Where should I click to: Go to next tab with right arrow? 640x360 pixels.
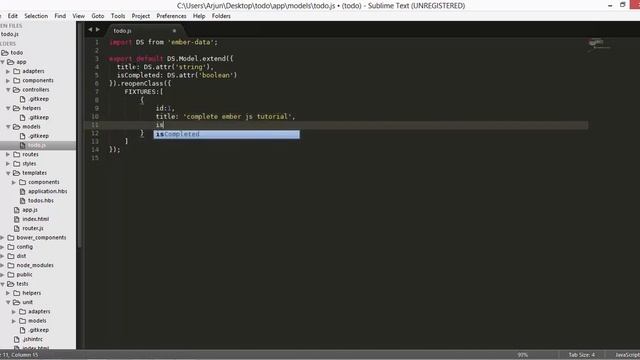click(x=98, y=29)
